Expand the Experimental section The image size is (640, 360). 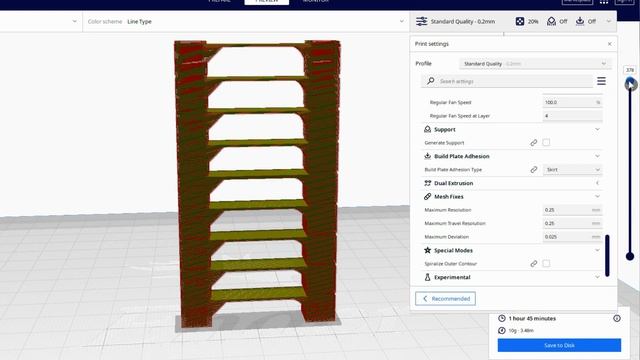point(597,277)
